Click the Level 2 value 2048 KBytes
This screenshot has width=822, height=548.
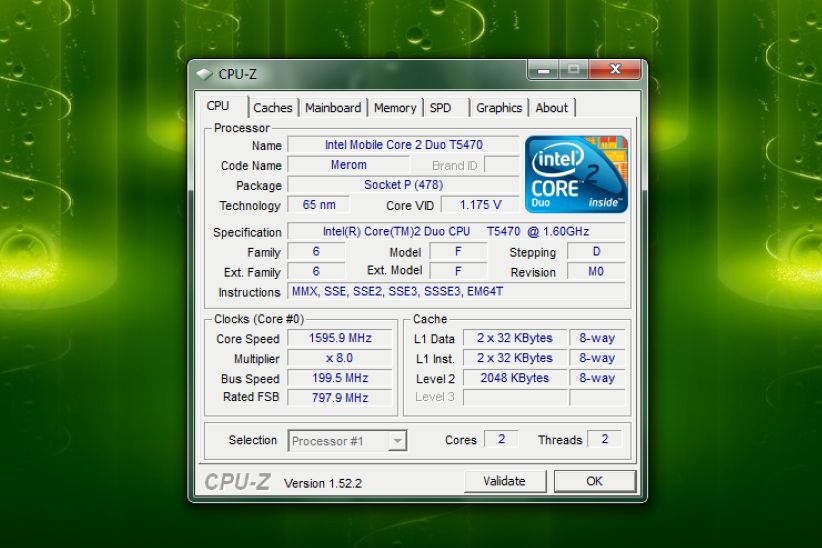tap(515, 378)
